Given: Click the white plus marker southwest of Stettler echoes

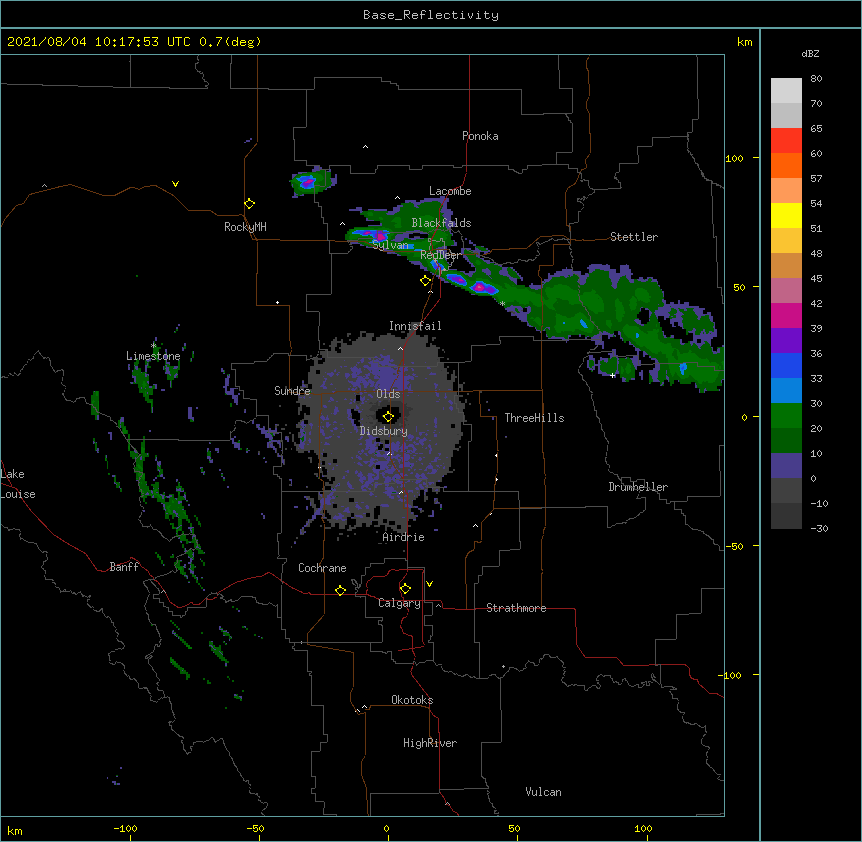Looking at the screenshot, I should [612, 375].
